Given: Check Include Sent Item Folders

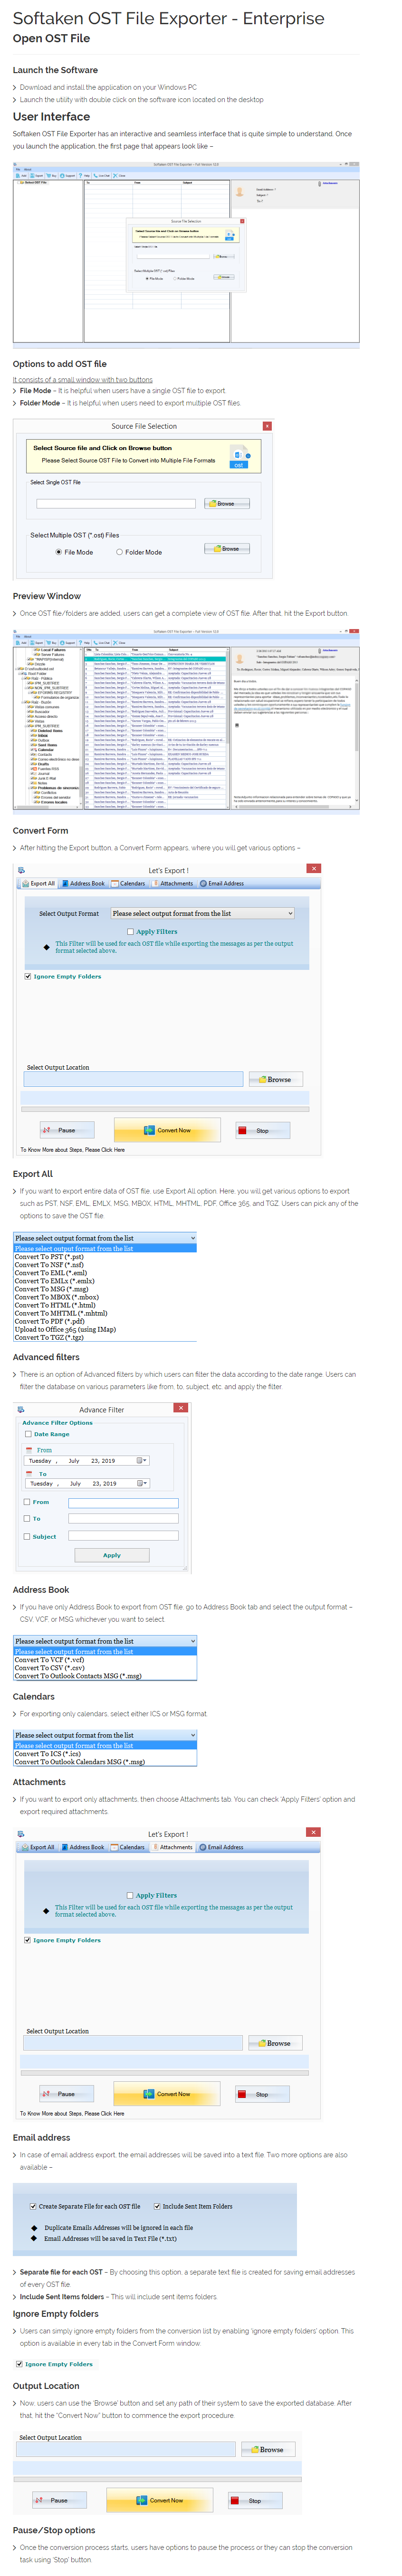Looking at the screenshot, I should point(157,2206).
